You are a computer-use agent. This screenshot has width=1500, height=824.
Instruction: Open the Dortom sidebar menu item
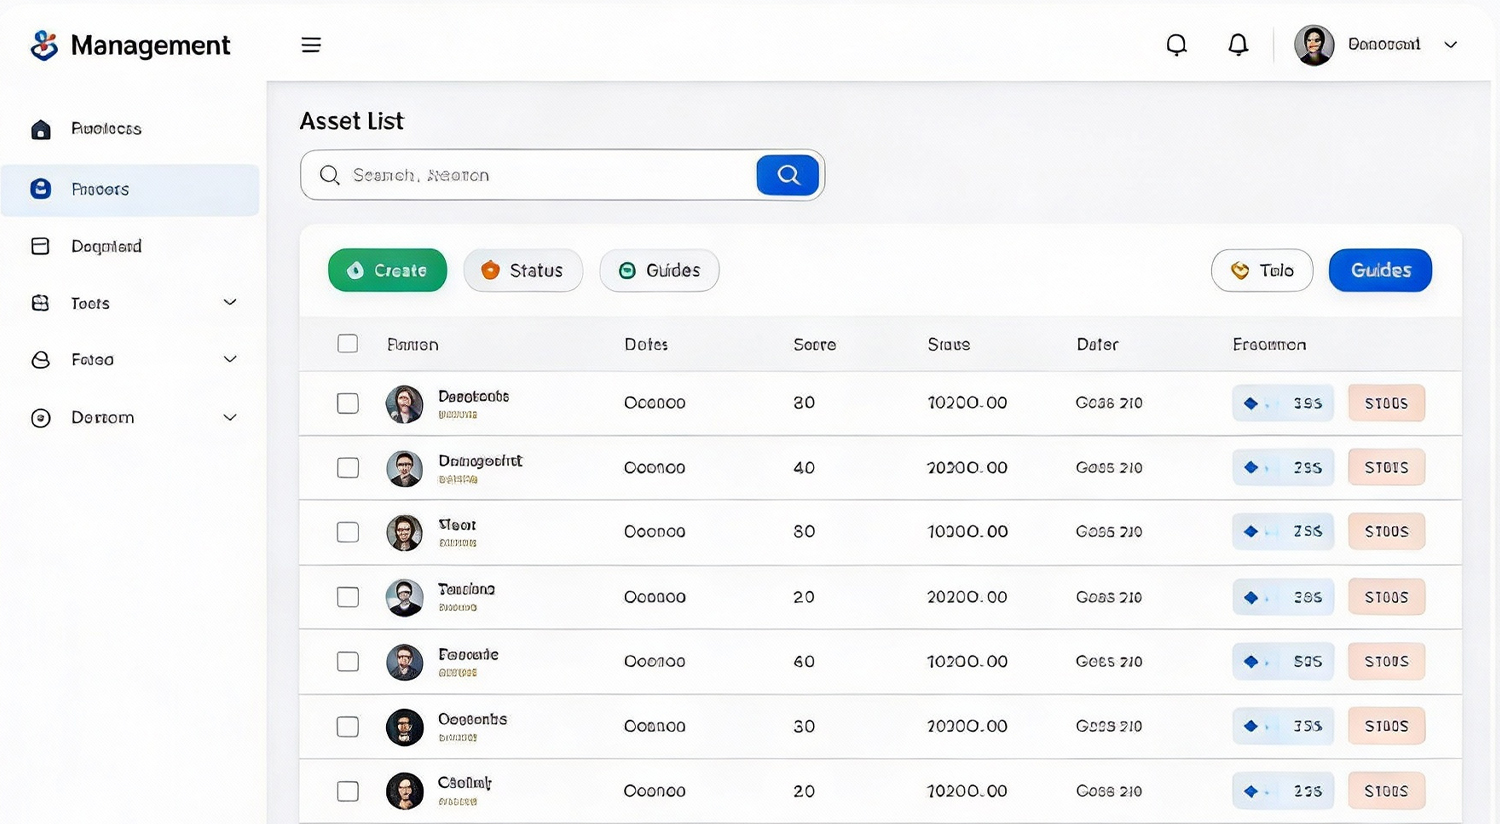(x=102, y=417)
